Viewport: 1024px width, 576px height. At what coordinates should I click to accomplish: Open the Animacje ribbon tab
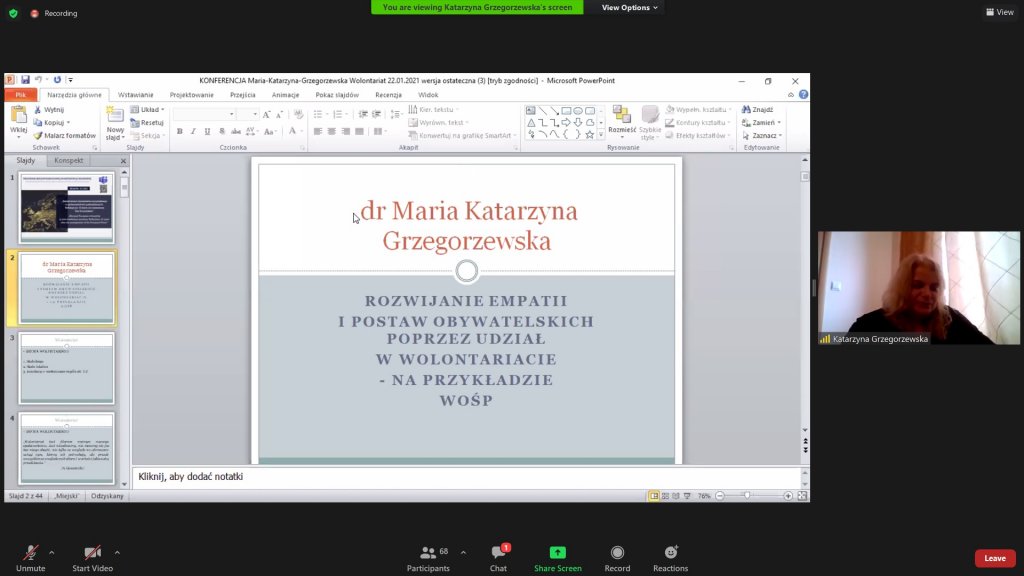tap(285, 95)
